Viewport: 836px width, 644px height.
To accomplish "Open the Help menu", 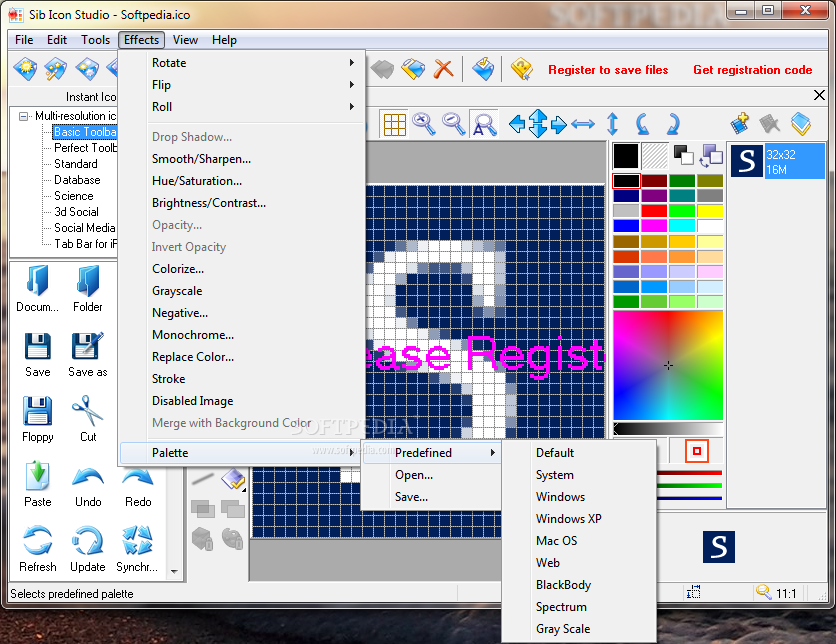I will [x=224, y=40].
